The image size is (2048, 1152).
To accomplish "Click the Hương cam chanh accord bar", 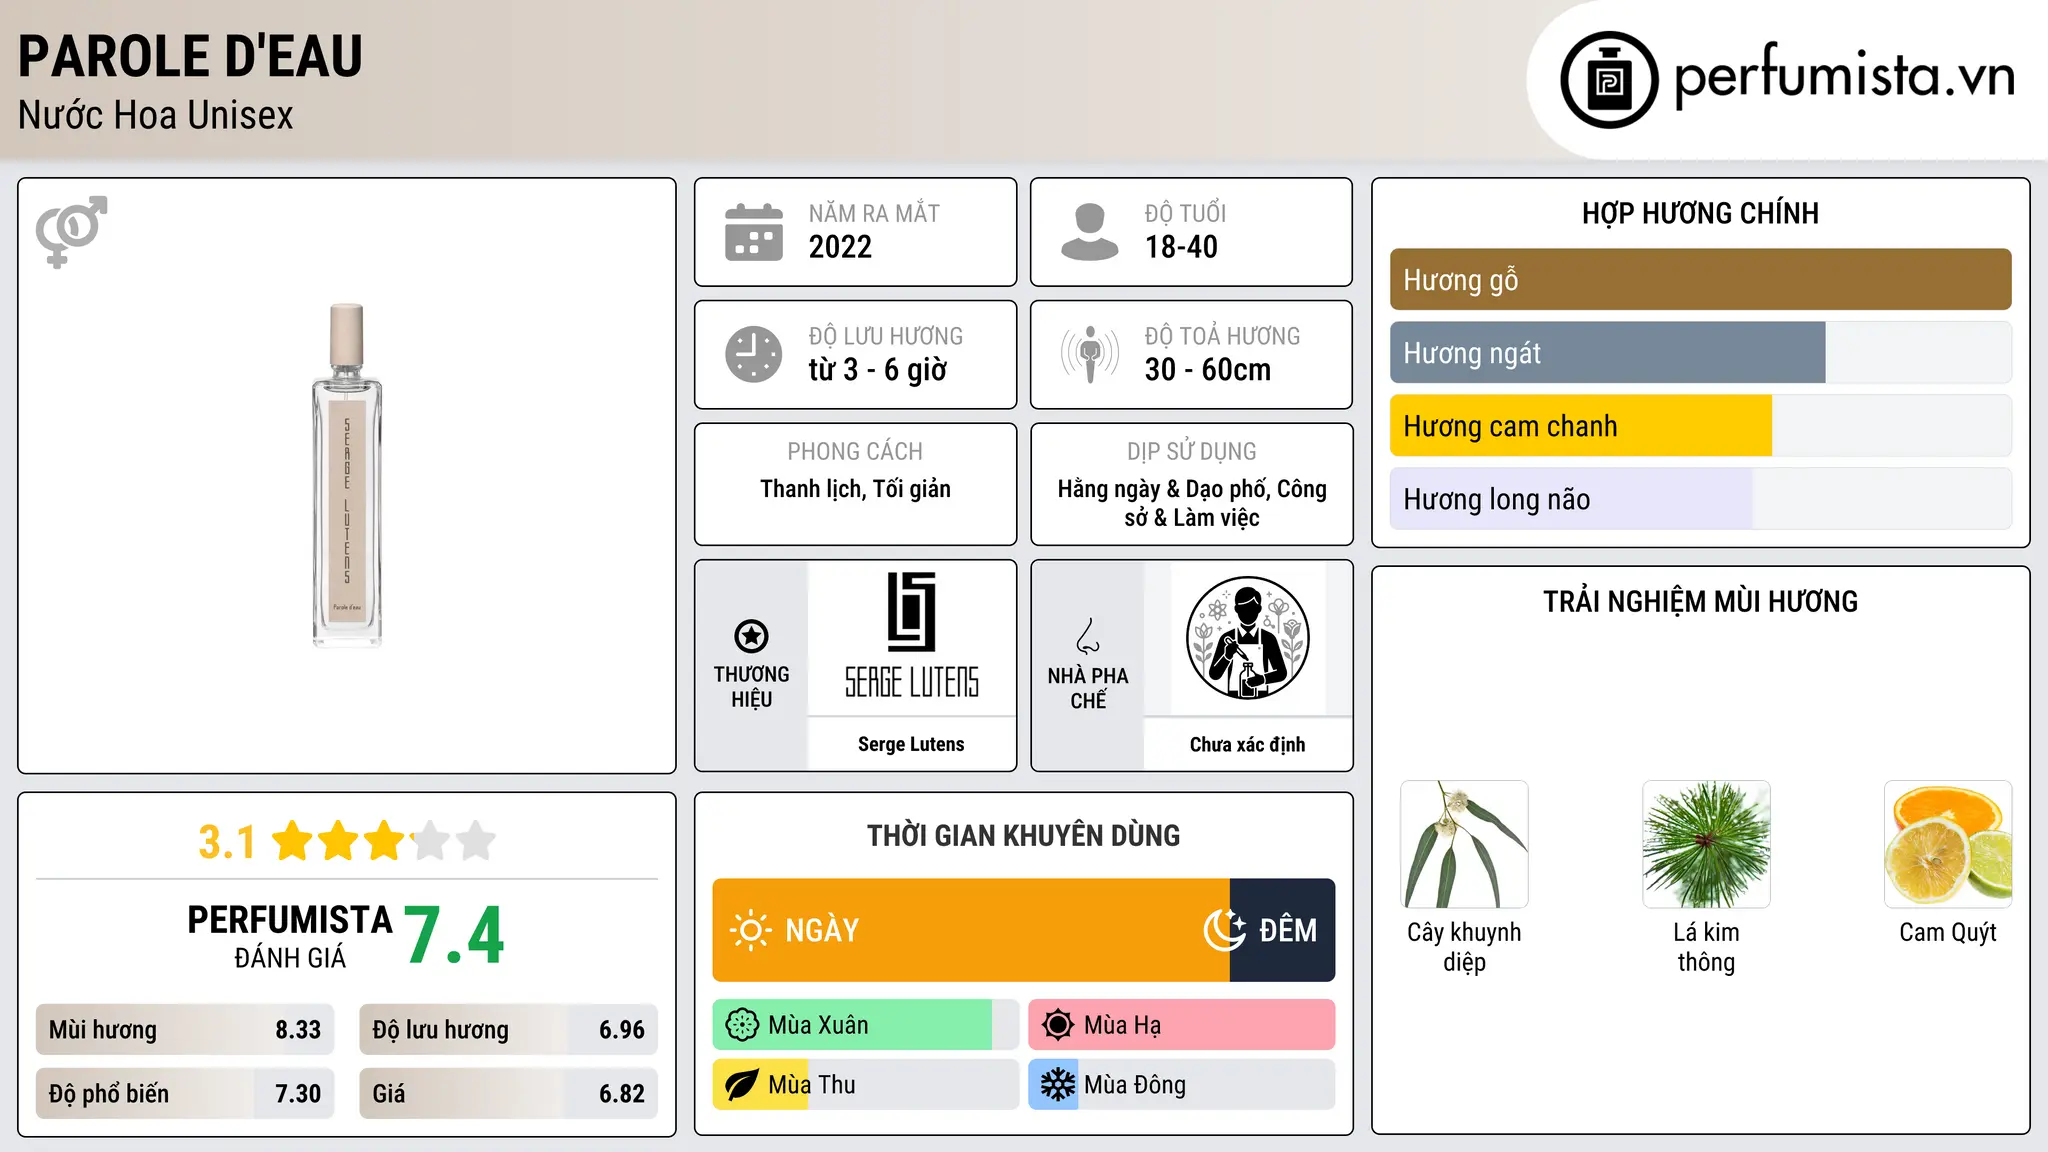I will 1700,426.
